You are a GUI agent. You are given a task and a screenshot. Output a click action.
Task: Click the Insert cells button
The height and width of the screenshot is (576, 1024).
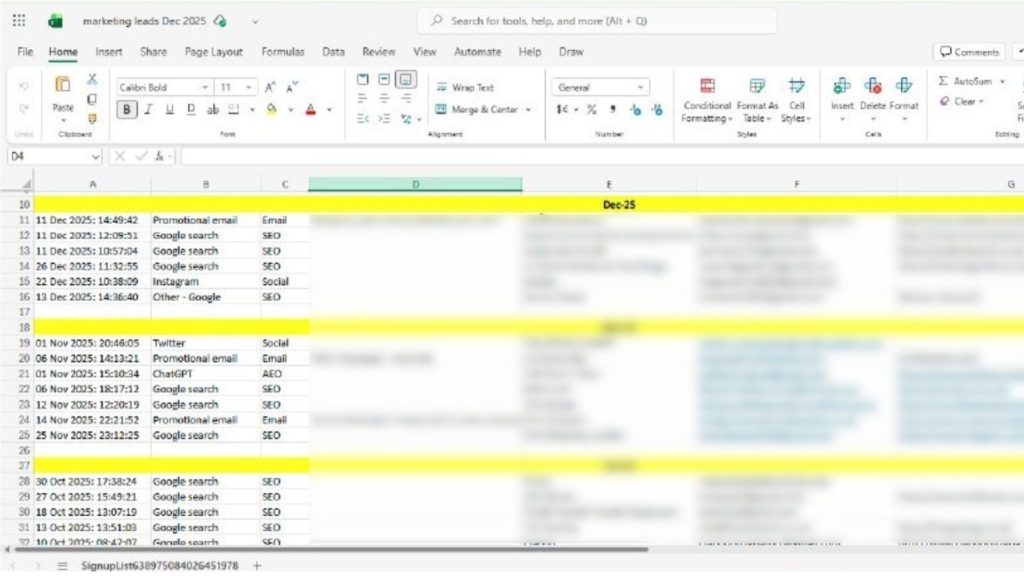coord(842,101)
